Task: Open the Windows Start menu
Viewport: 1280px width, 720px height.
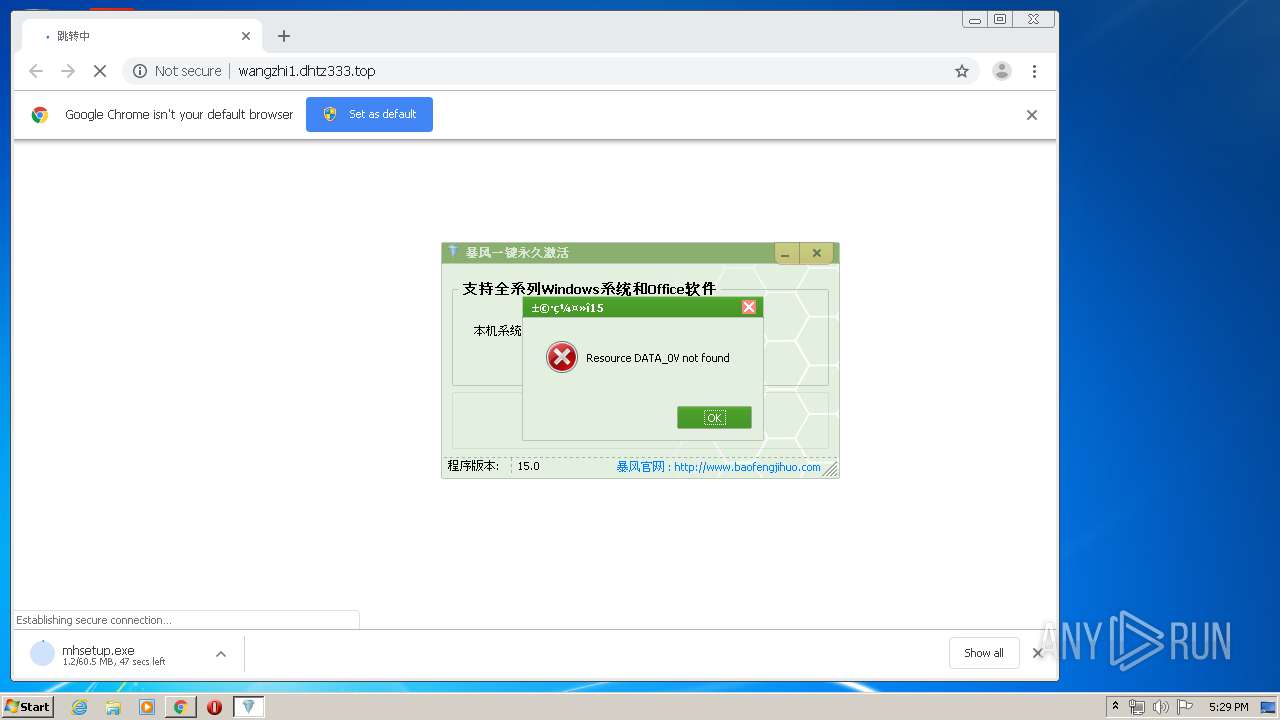Action: coord(27,707)
